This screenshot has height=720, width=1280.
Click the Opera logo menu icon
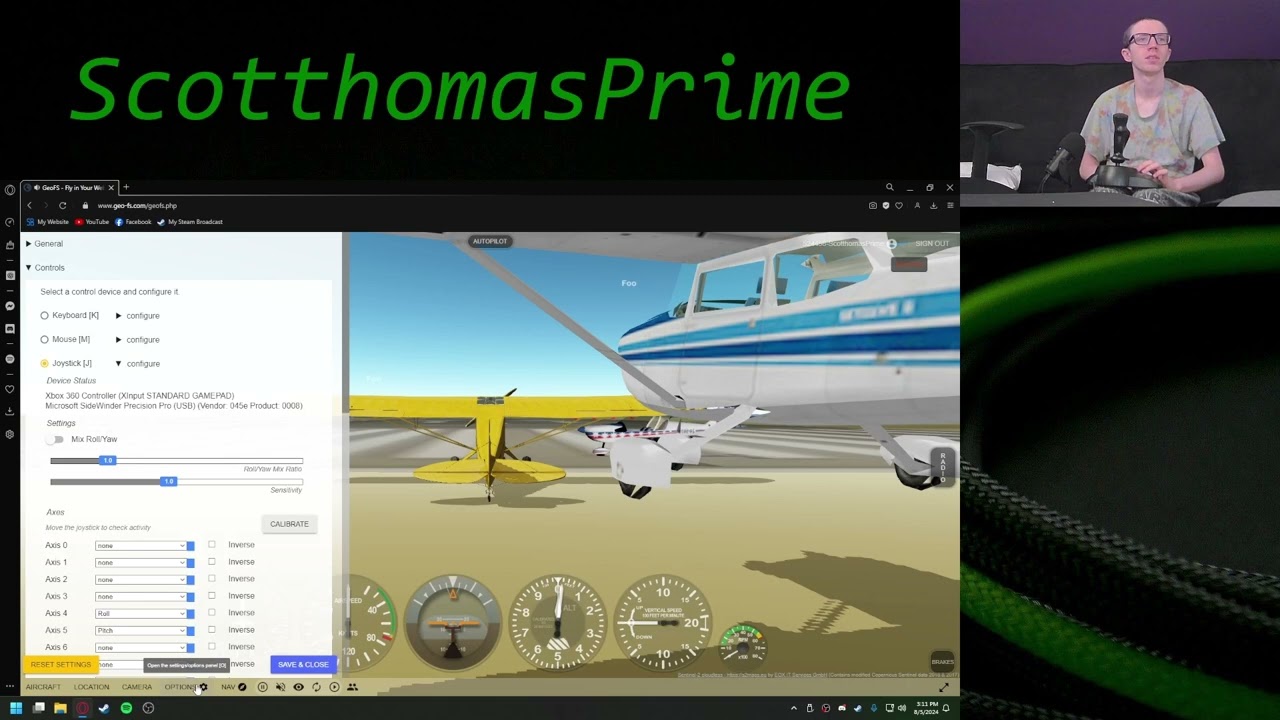point(10,189)
